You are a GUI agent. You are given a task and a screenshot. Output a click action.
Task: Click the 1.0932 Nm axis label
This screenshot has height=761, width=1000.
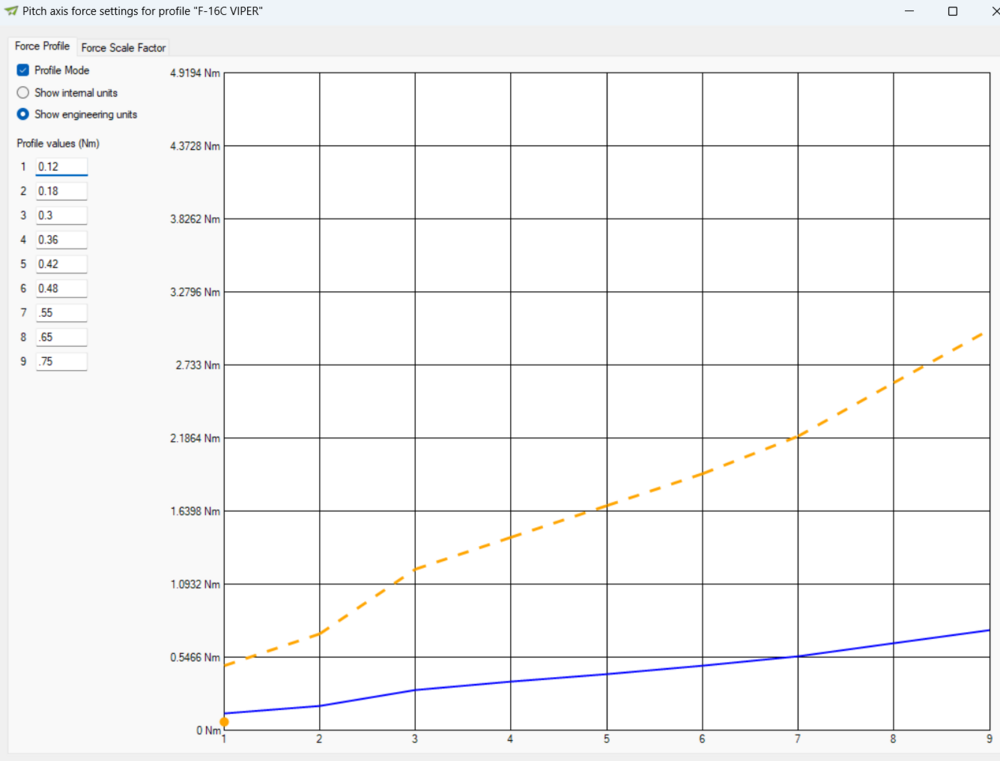tap(195, 584)
